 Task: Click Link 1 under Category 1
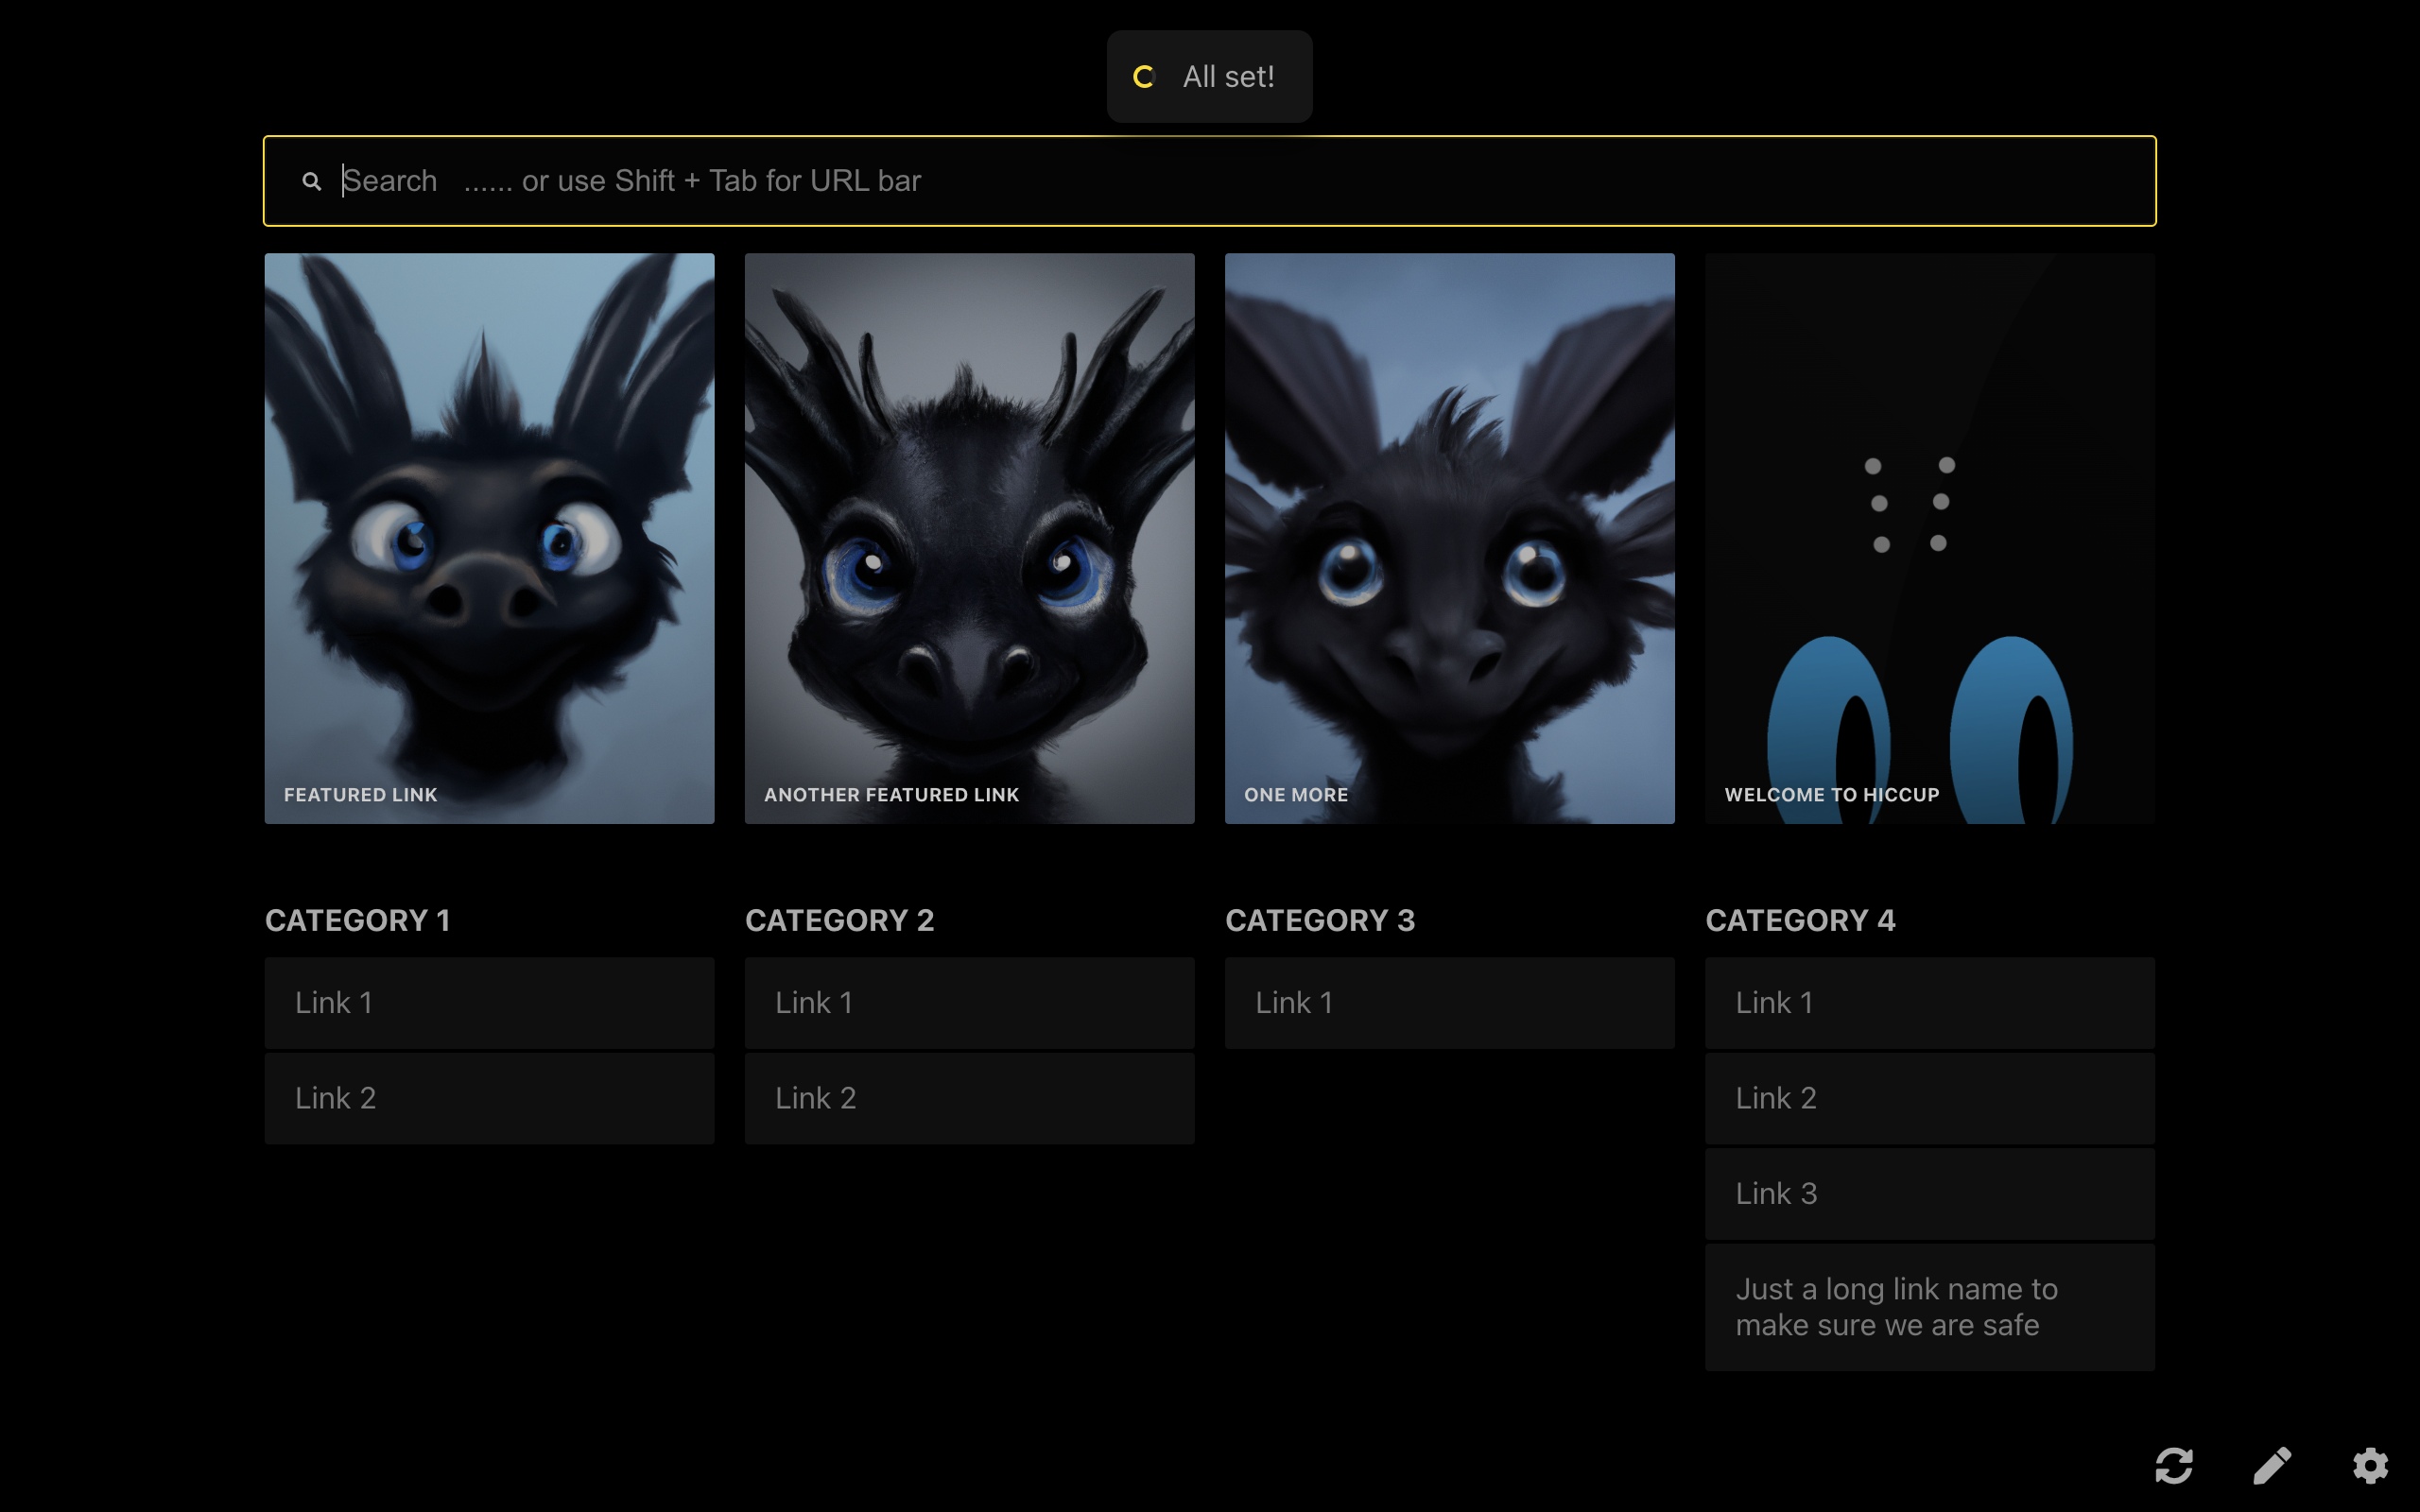tap(489, 1003)
